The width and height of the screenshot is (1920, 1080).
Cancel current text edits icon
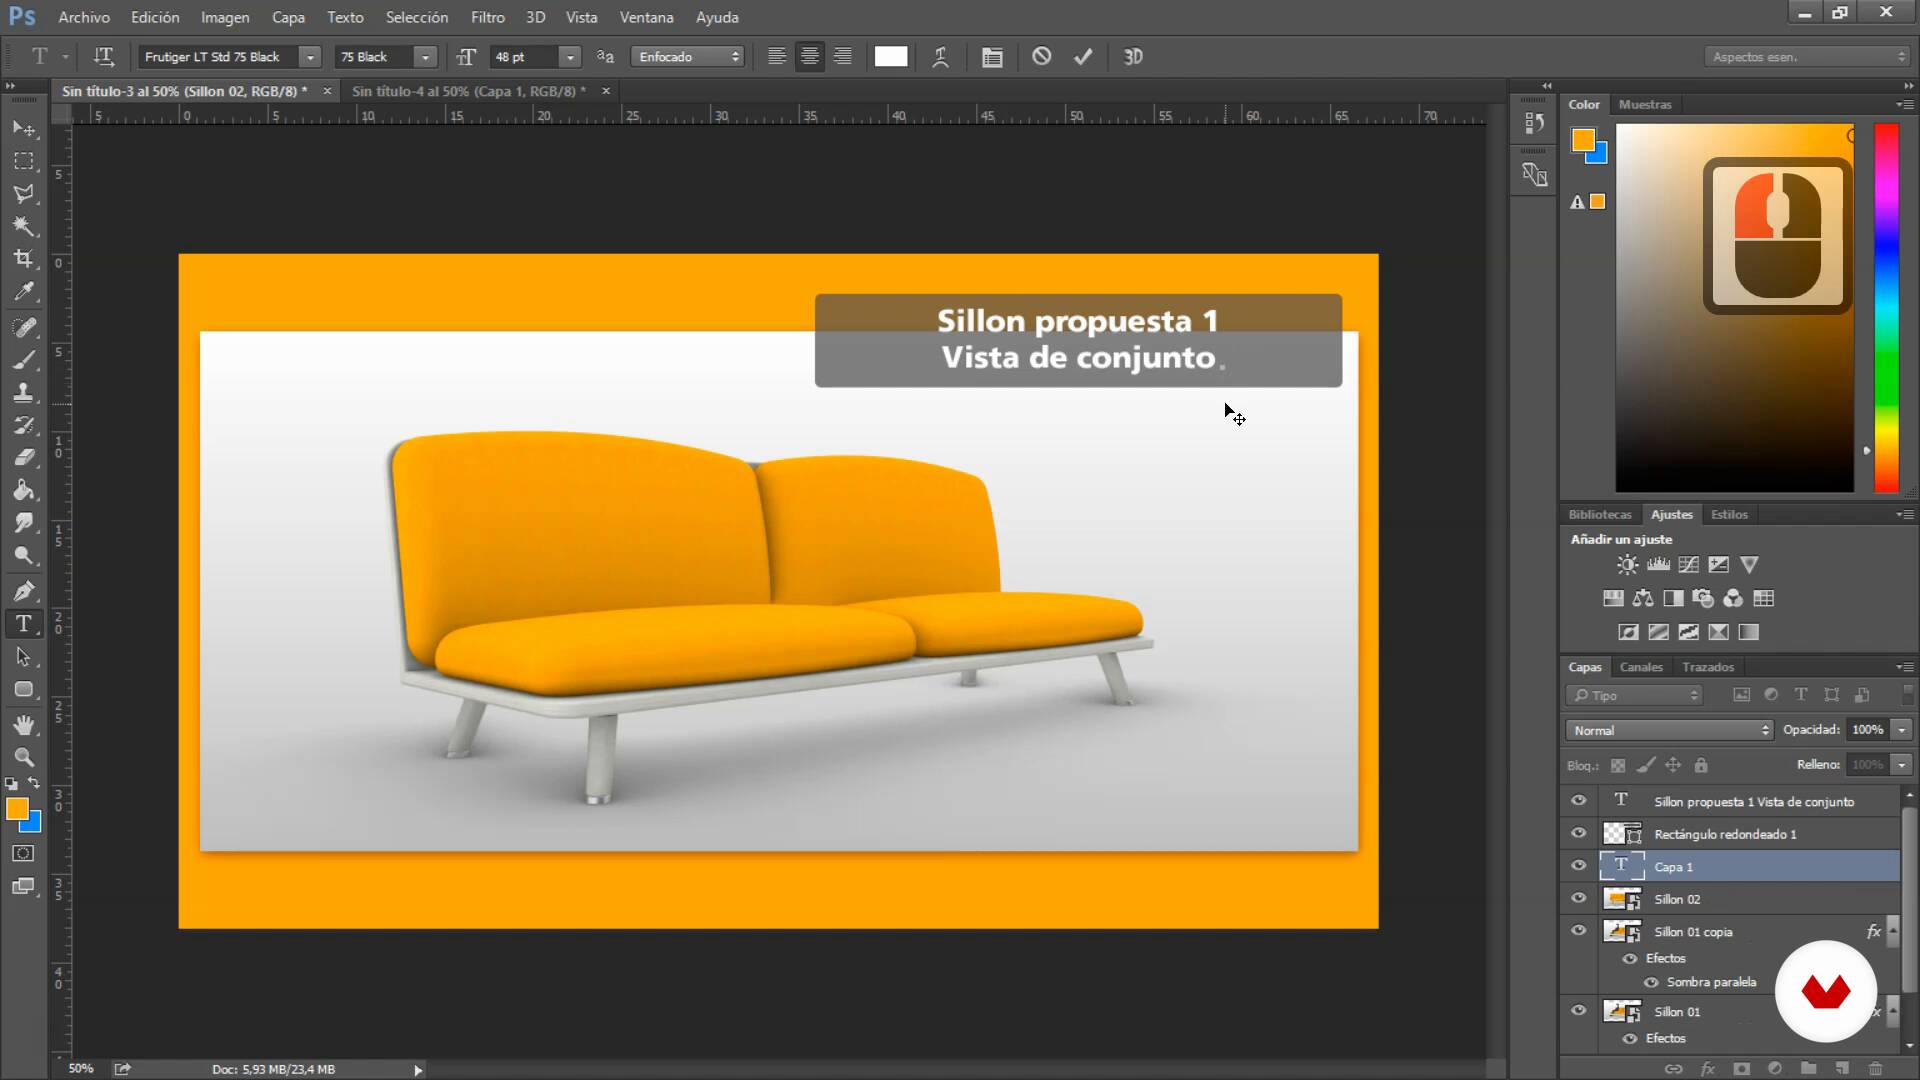[1041, 57]
